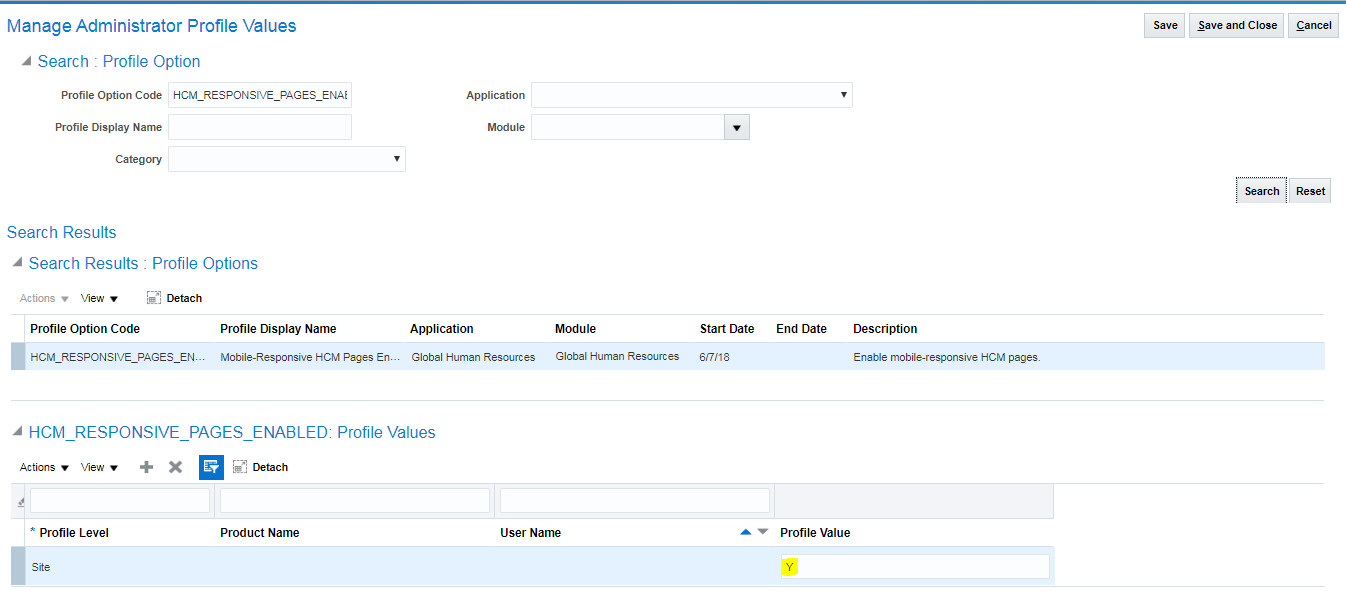Open the Category dropdown
Image resolution: width=1346 pixels, height=591 pixels.
tap(397, 158)
